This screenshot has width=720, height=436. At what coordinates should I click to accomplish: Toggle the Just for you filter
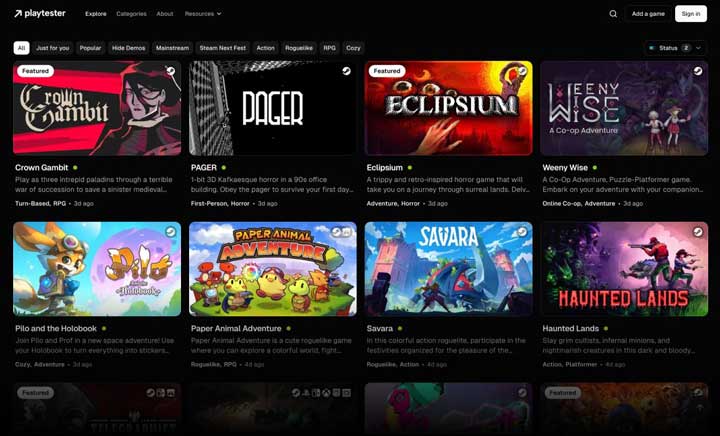click(x=53, y=48)
